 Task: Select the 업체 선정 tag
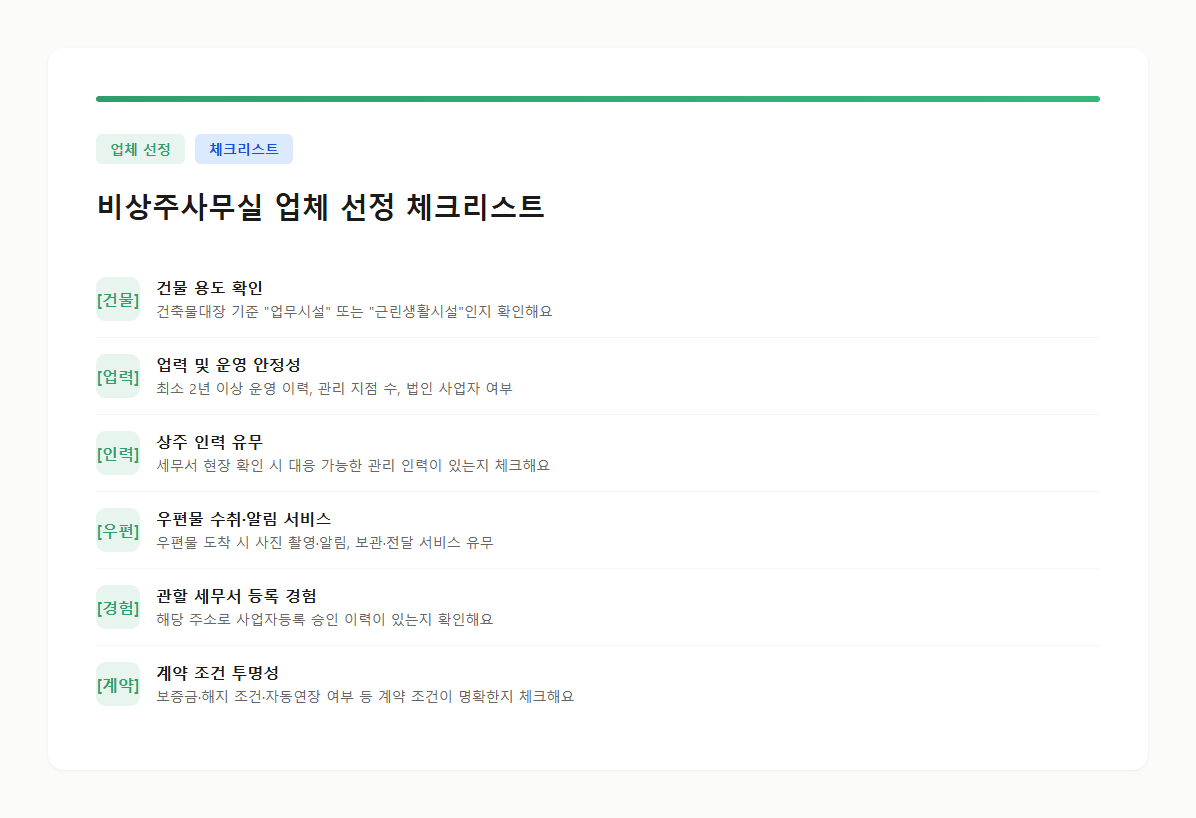pos(140,148)
